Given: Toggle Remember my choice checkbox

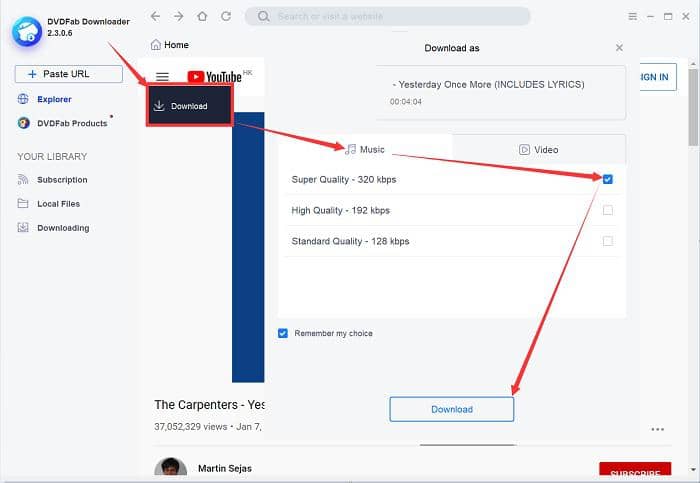Looking at the screenshot, I should 283,333.
